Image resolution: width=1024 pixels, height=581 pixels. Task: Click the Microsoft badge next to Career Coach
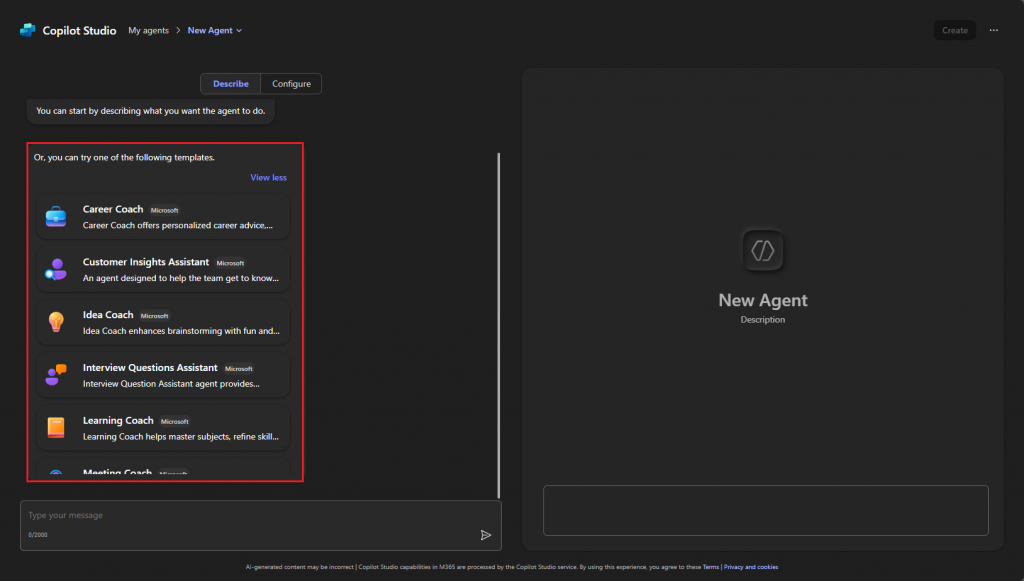pos(165,210)
